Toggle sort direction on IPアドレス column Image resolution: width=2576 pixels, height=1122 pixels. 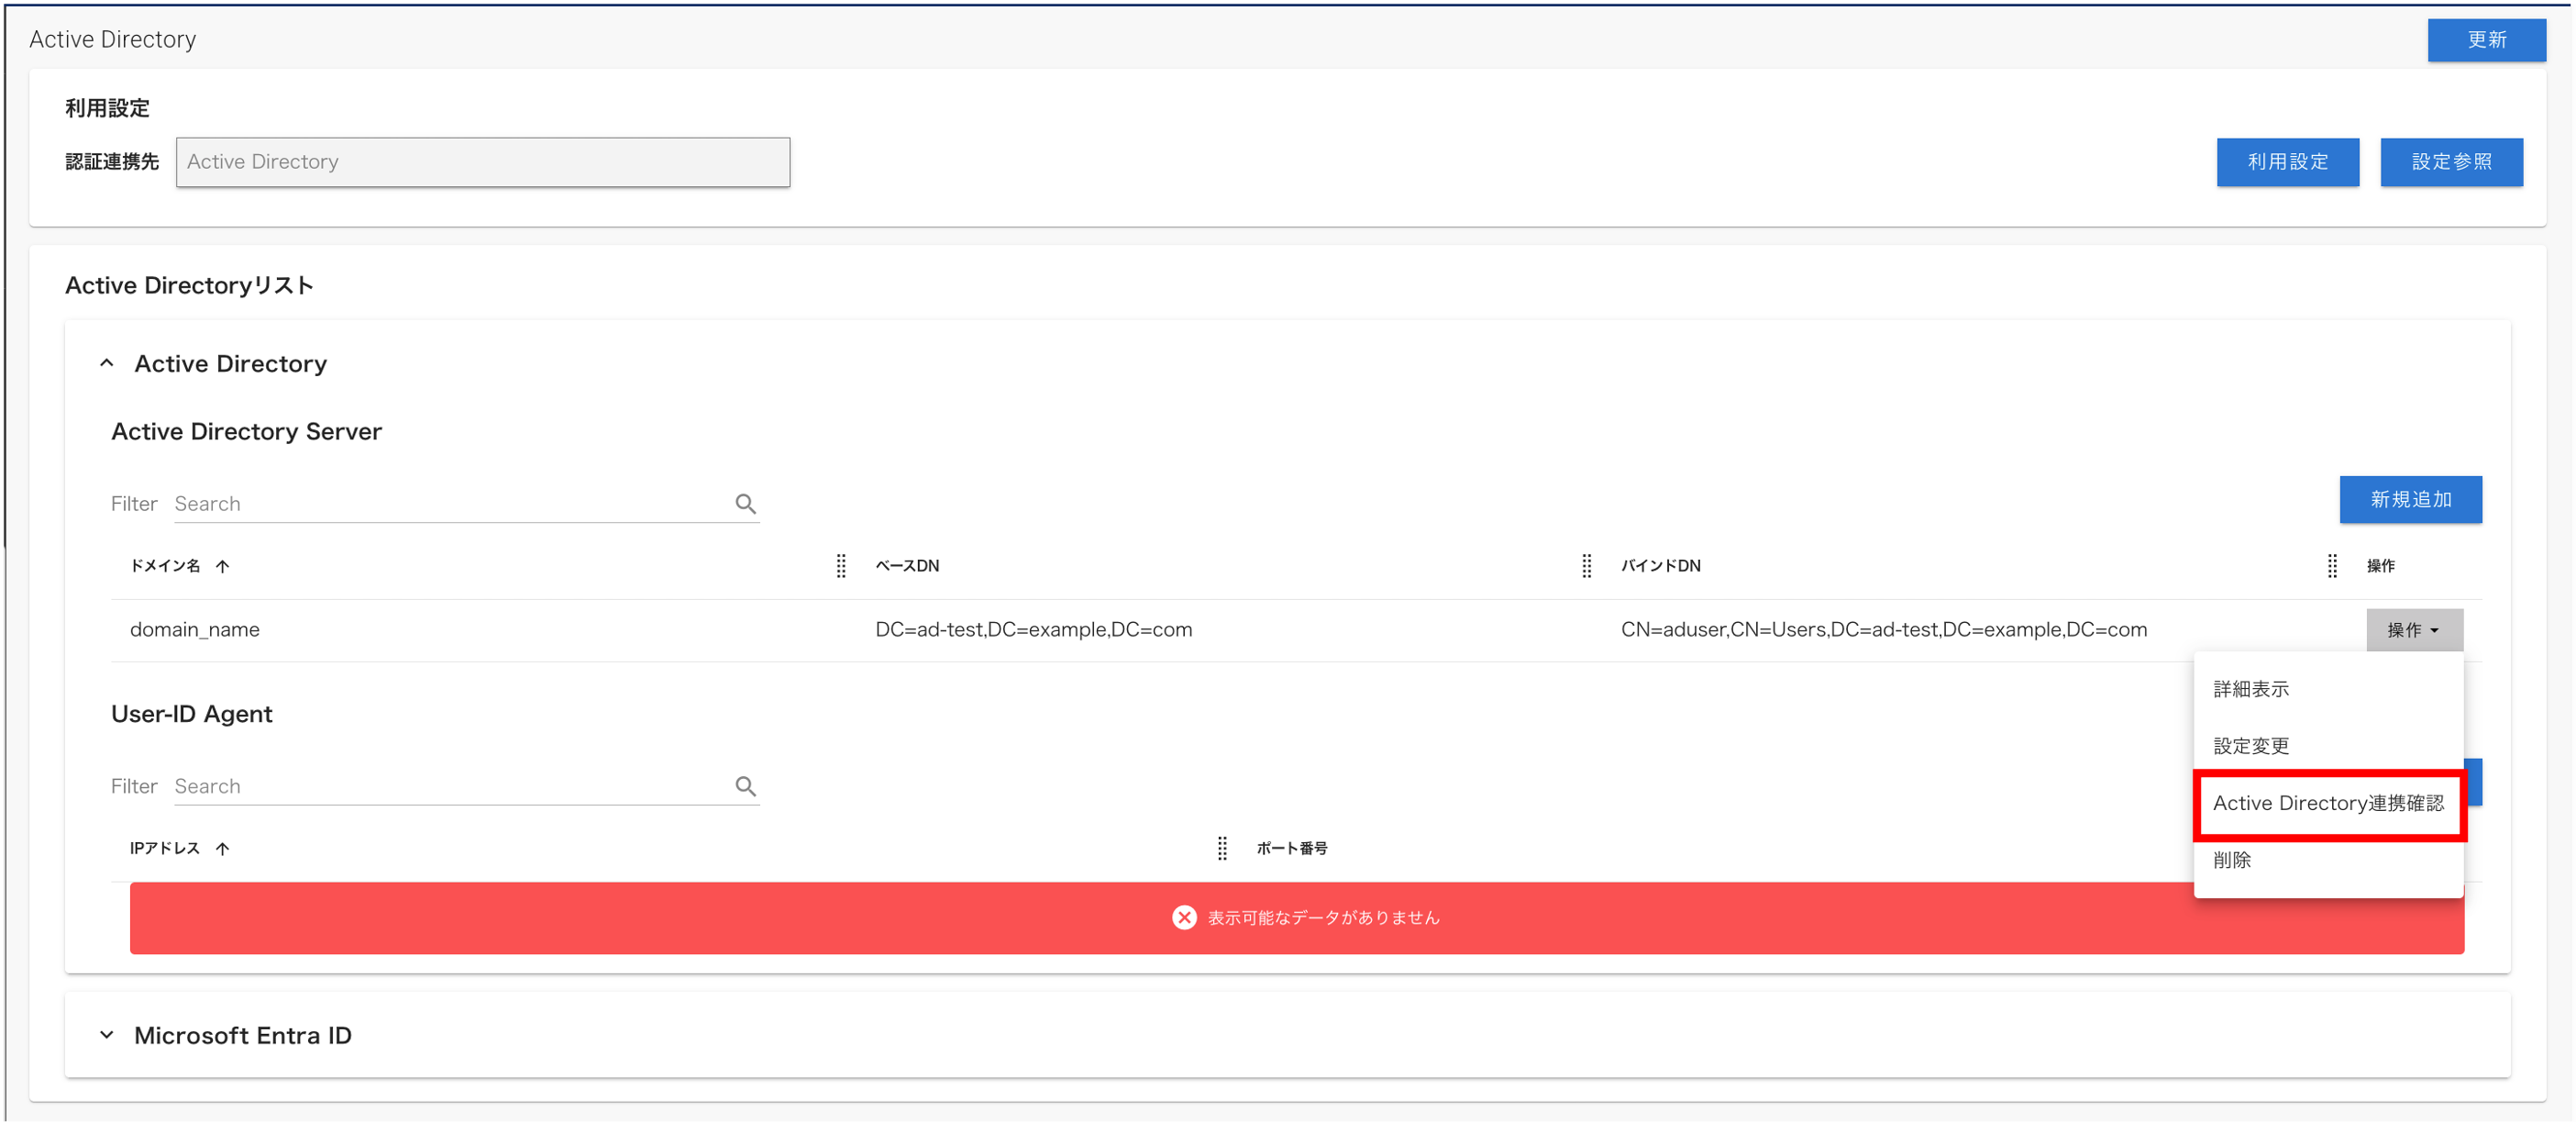click(x=222, y=848)
